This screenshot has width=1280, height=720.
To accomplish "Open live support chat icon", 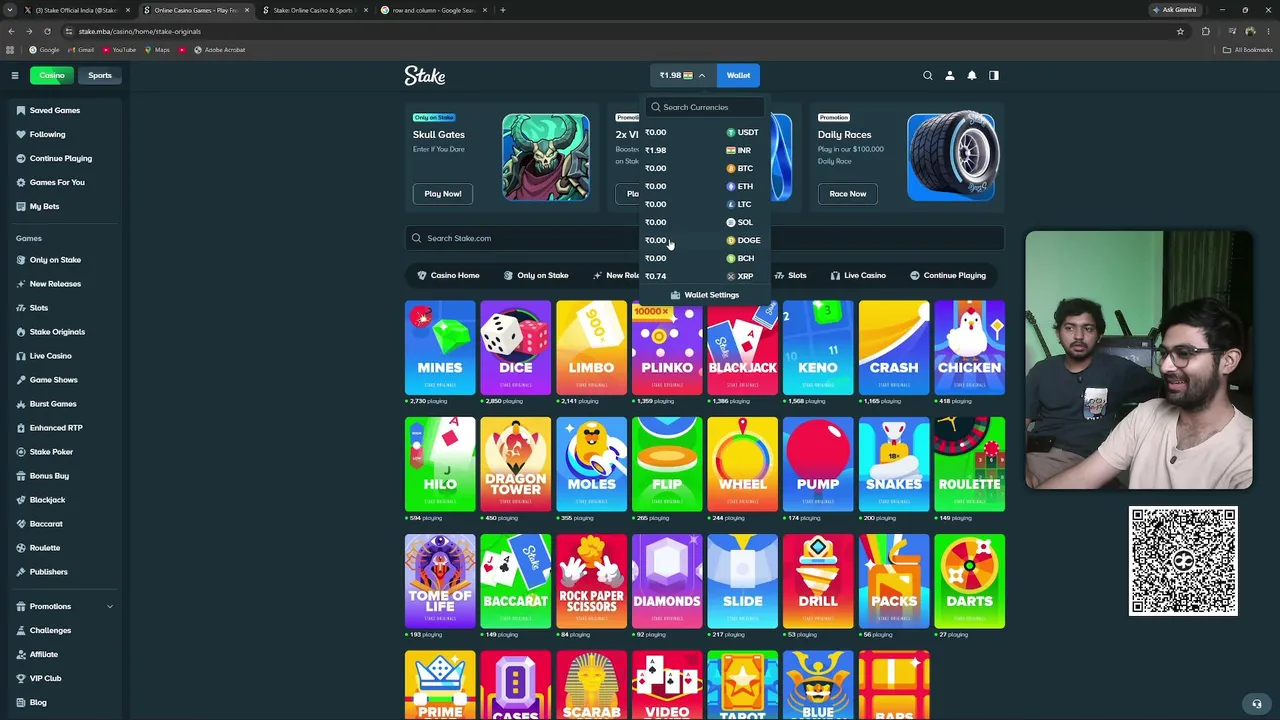I will [x=1257, y=703].
